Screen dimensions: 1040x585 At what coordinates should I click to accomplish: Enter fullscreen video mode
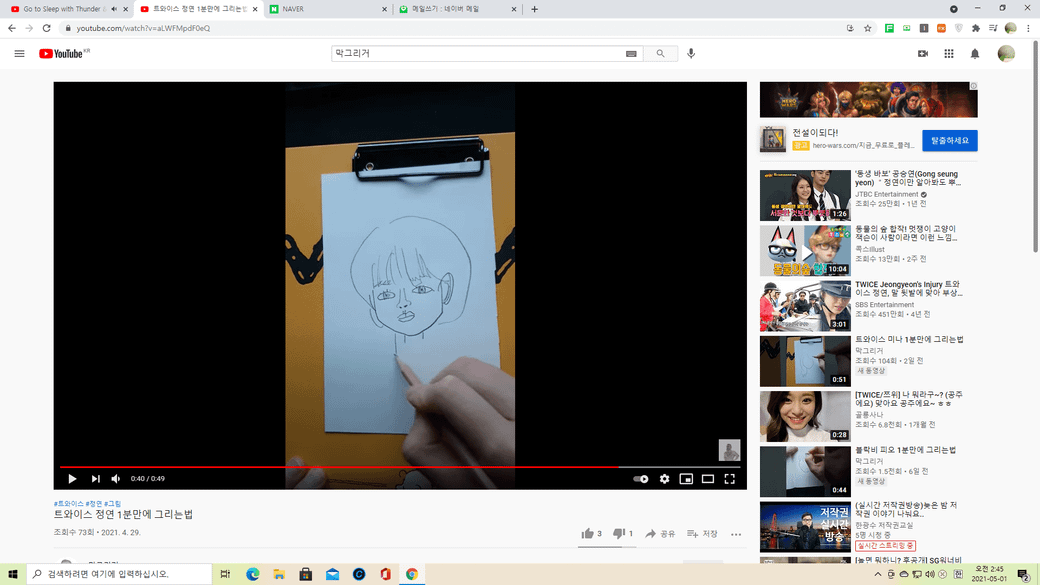[730, 479]
